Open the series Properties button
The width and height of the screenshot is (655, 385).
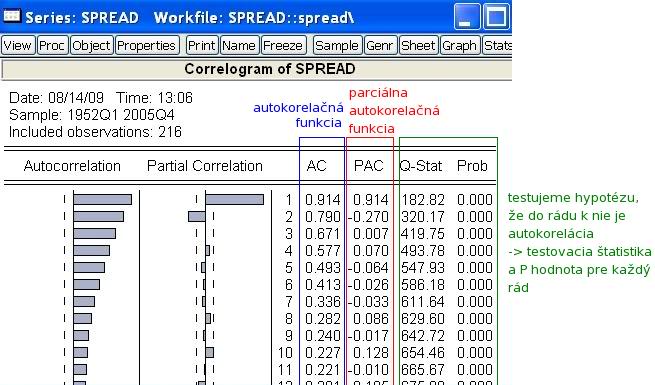[x=147, y=45]
